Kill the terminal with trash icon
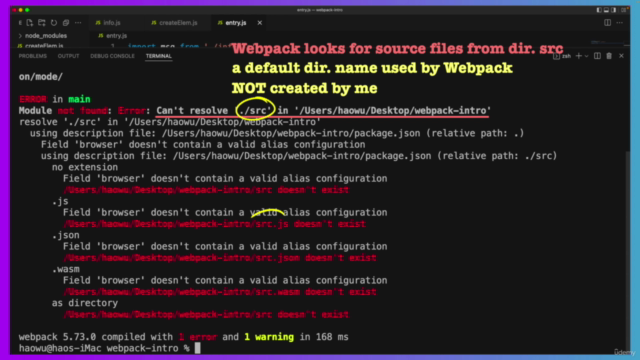This screenshot has height=360, width=640. click(609, 56)
